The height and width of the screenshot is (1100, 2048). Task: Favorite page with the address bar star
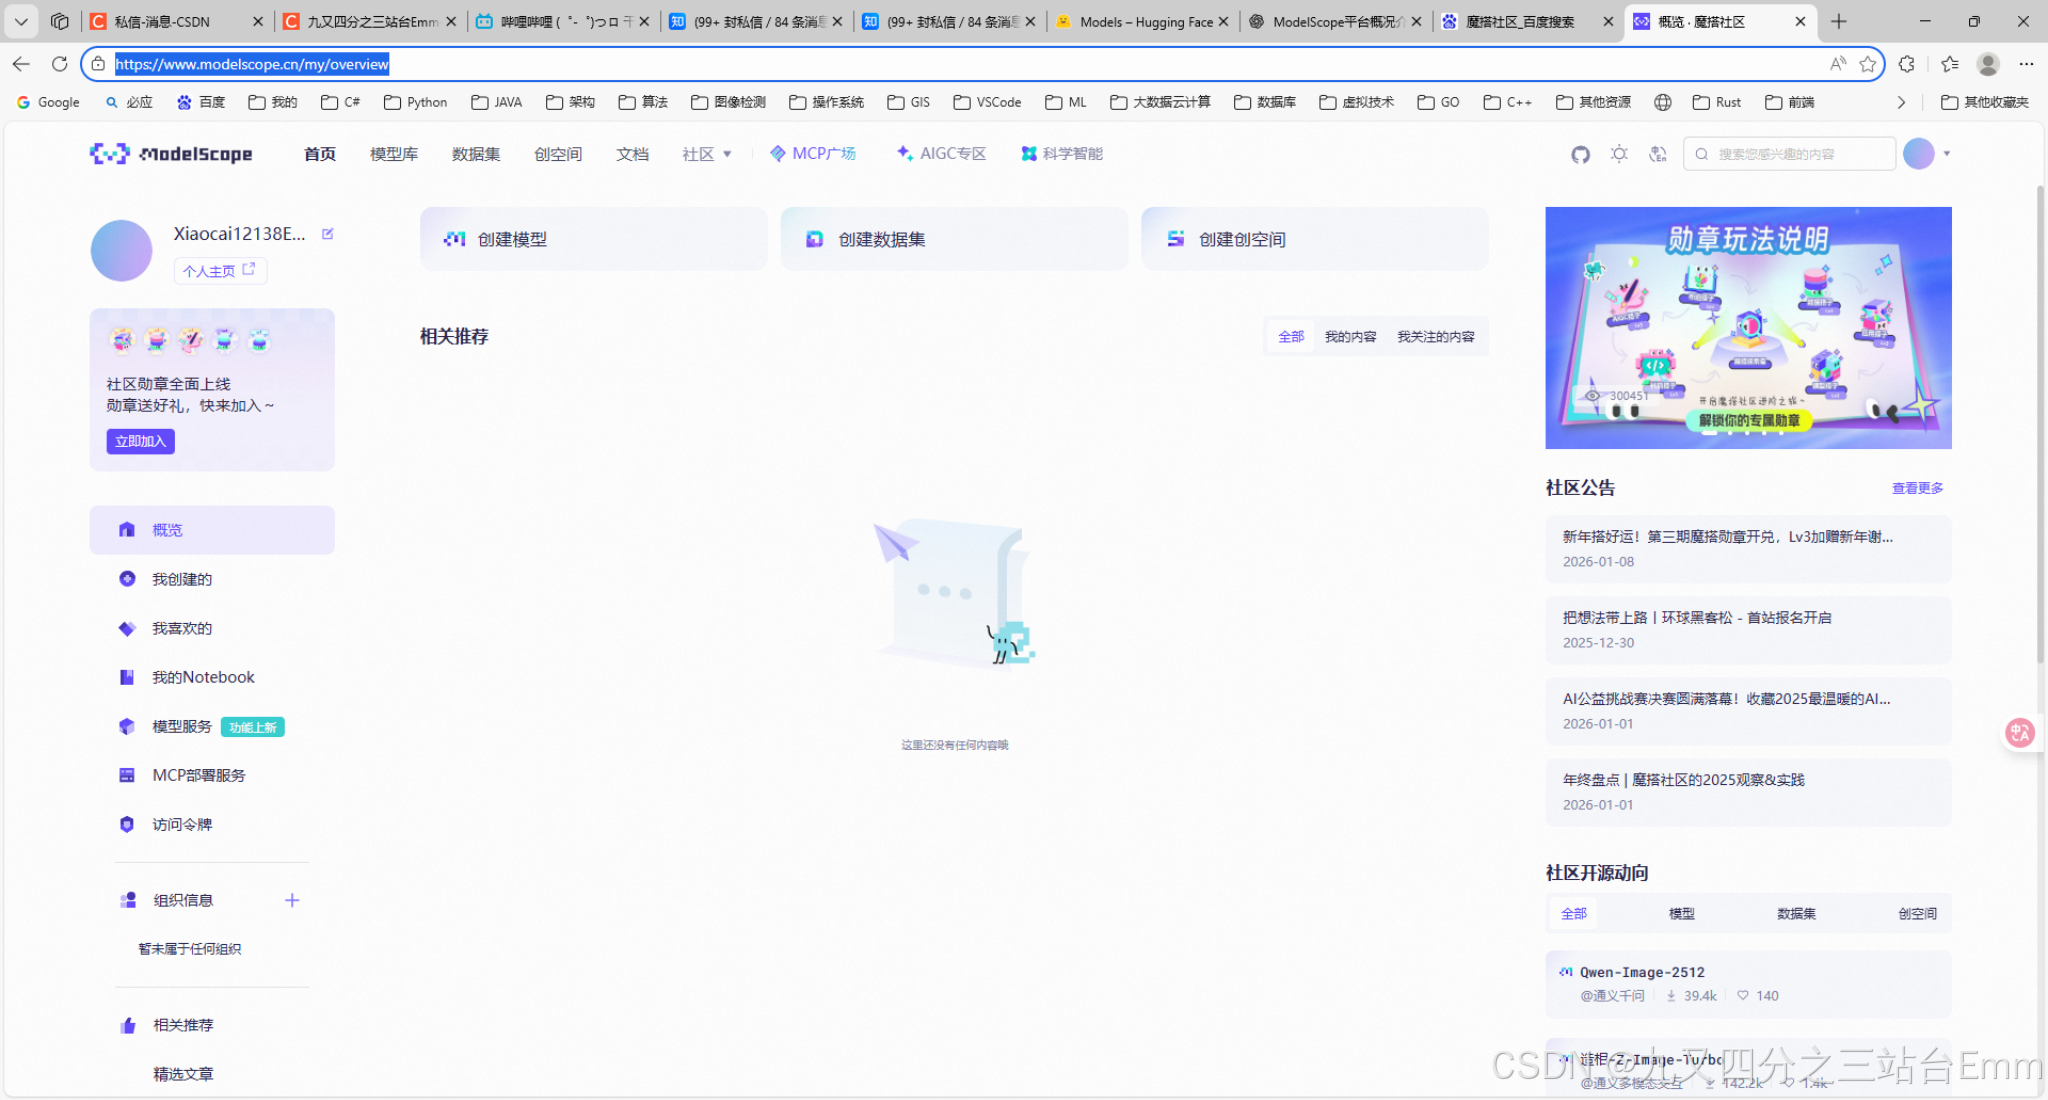tap(1867, 64)
